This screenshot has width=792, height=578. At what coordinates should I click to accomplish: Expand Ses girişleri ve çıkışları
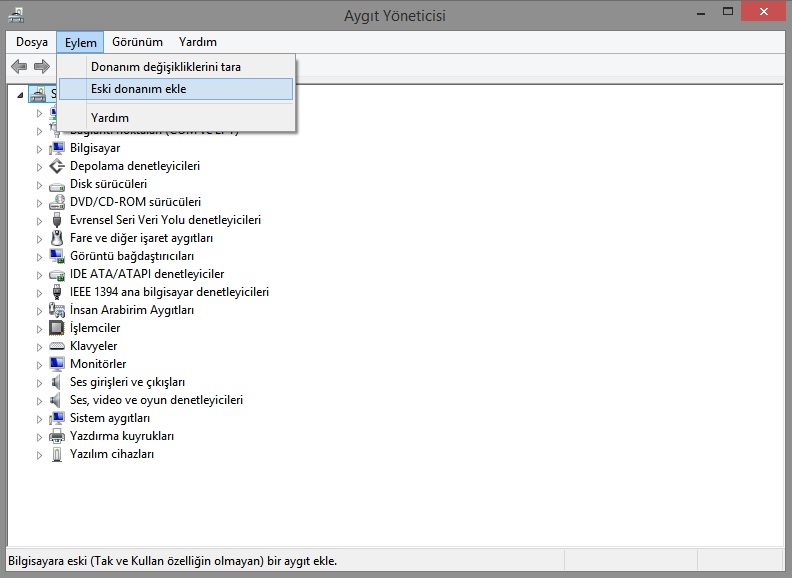(x=39, y=383)
